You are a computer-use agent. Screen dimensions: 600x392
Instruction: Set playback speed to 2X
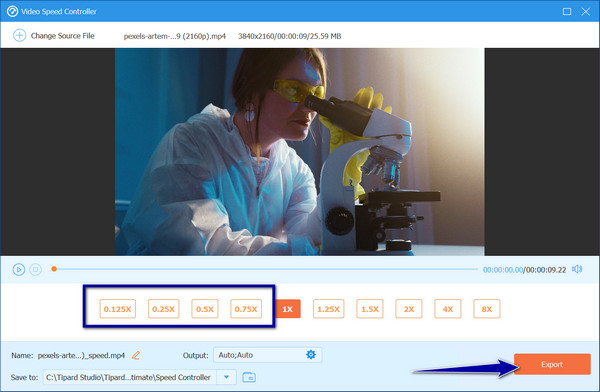[409, 309]
